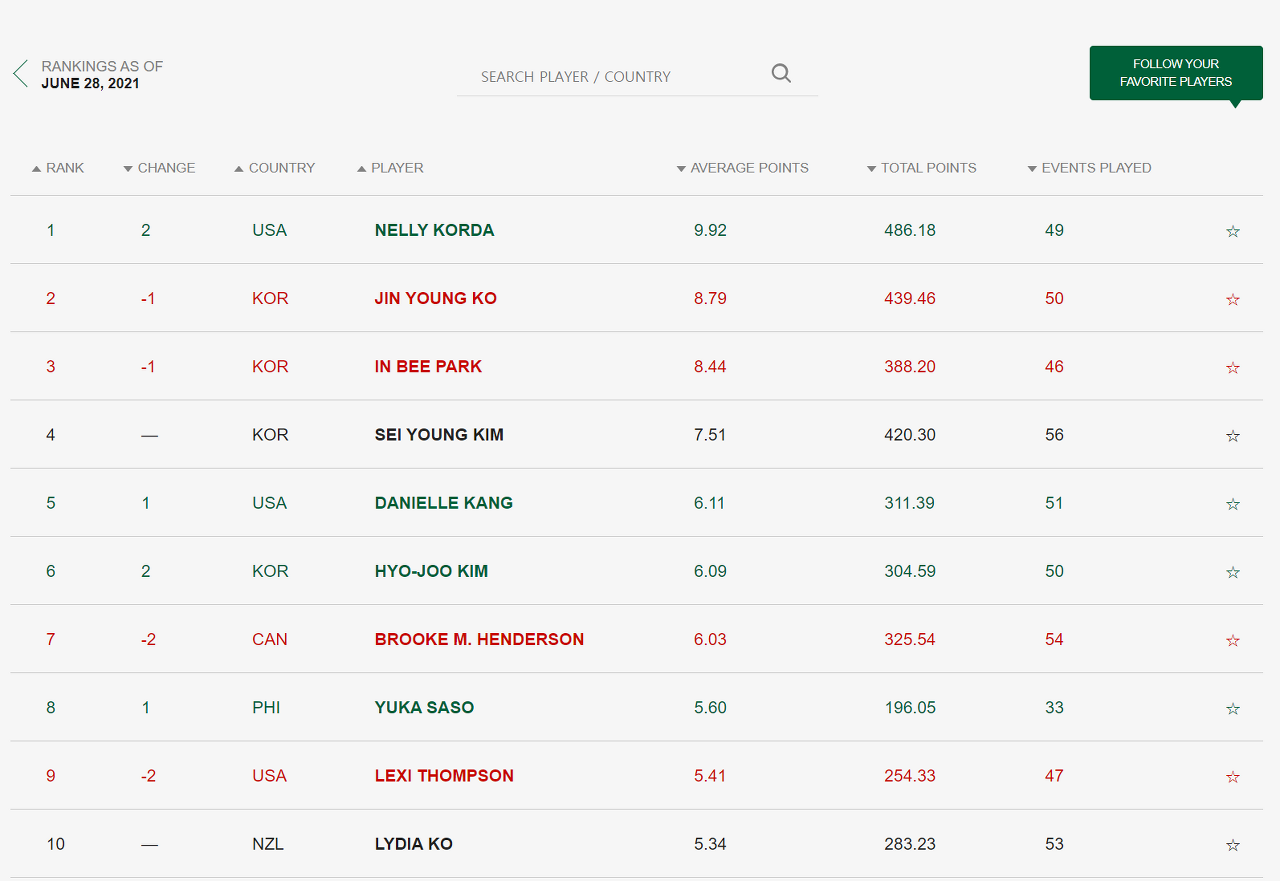Add Lydia Ko to favorites star
1280x881 pixels.
pyautogui.click(x=1232, y=845)
